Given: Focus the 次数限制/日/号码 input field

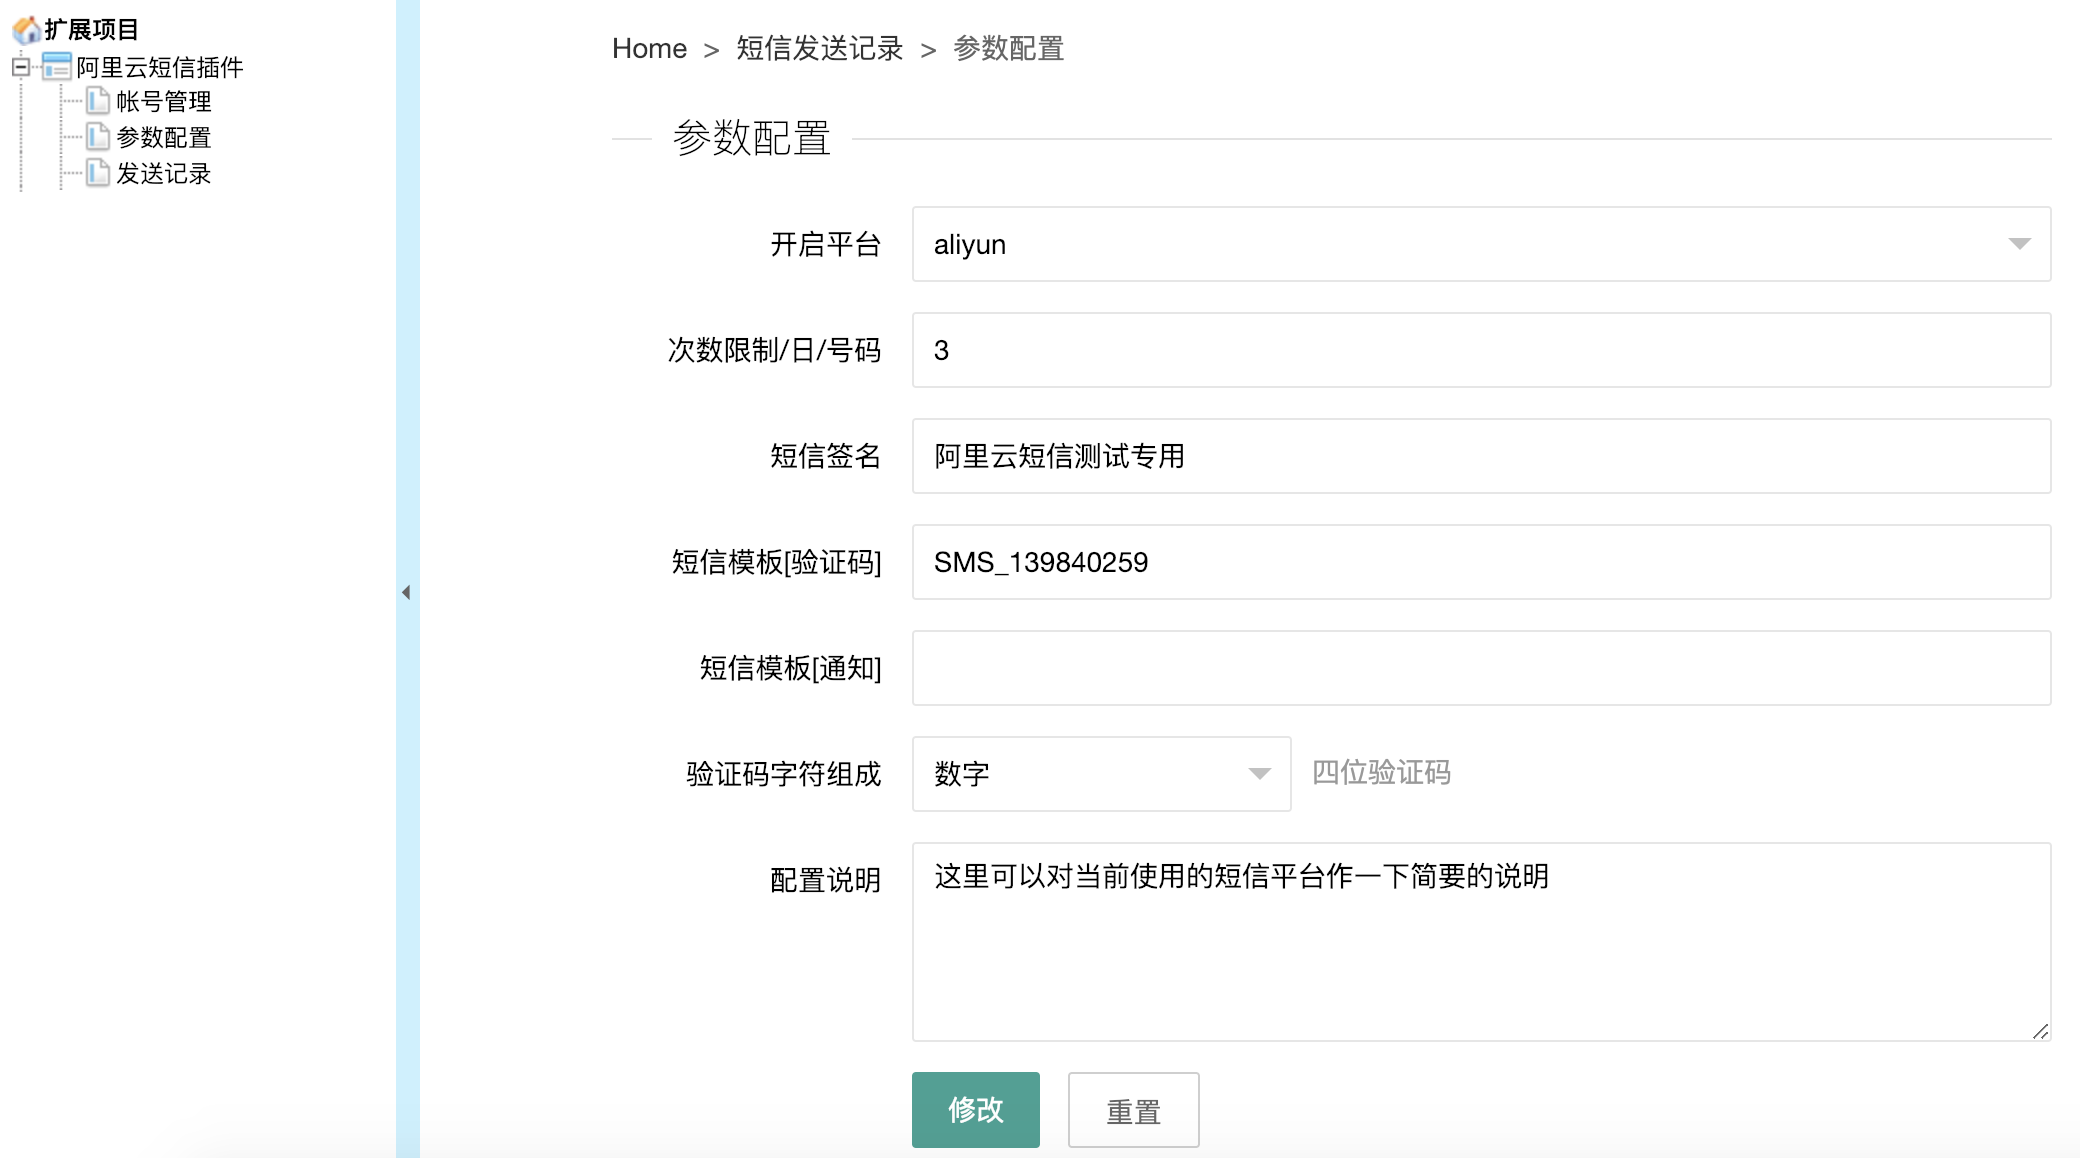Looking at the screenshot, I should [1481, 350].
